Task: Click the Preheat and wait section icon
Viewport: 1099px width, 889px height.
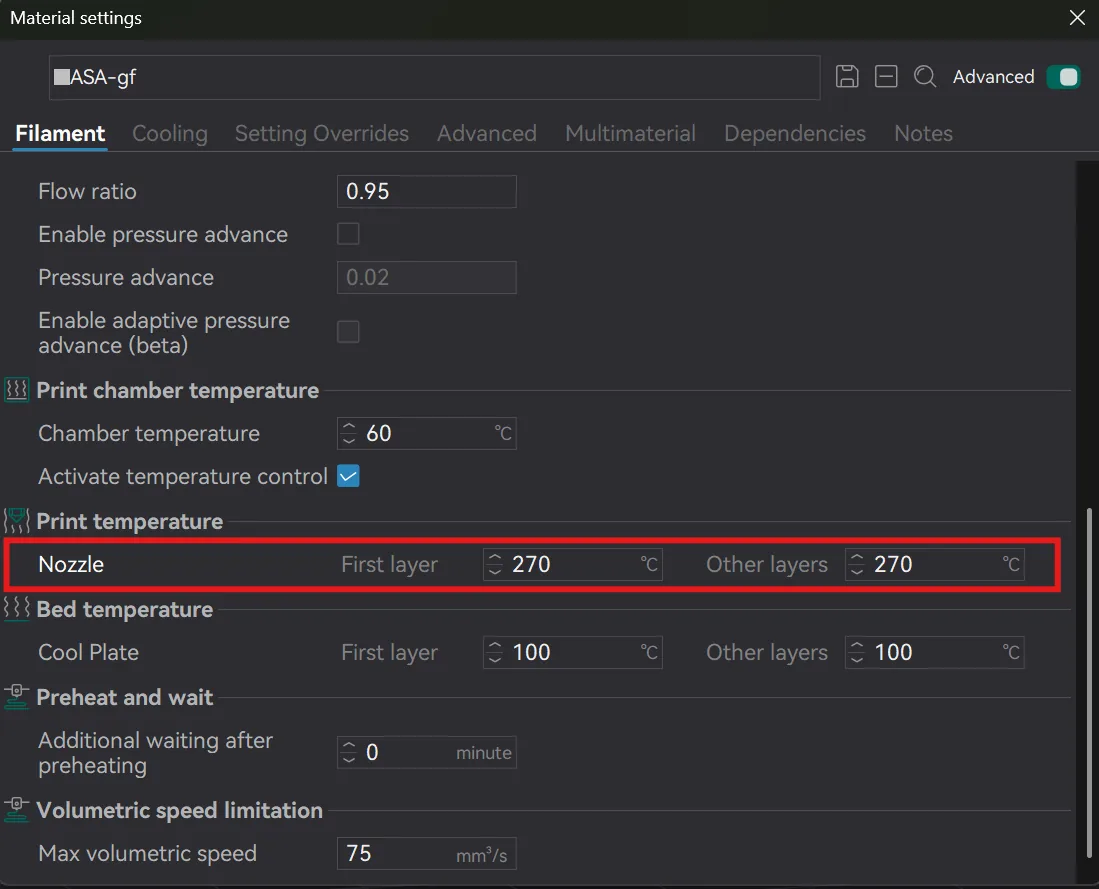Action: (x=17, y=696)
